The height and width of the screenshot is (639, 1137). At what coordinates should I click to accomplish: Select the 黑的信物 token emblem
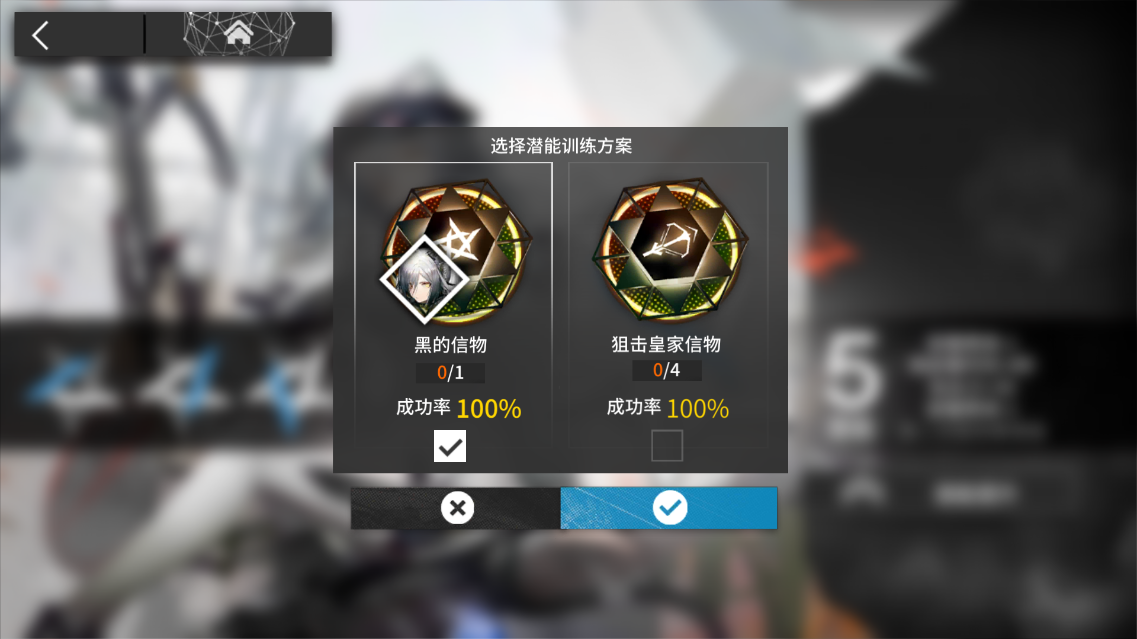click(458, 251)
